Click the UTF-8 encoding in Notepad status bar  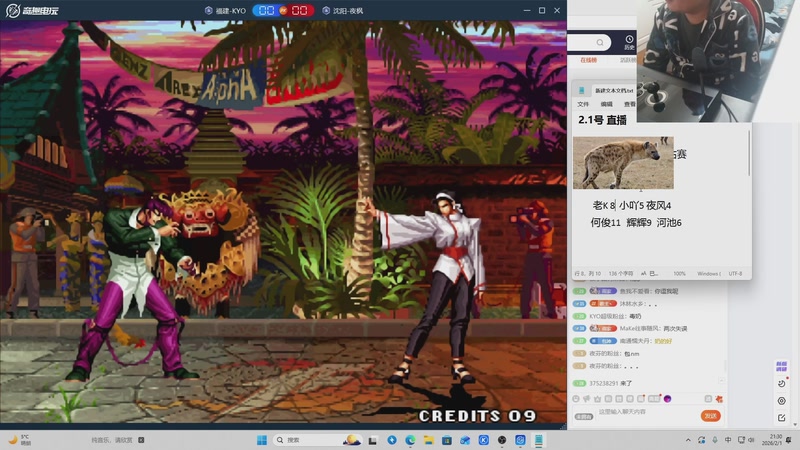tap(735, 274)
